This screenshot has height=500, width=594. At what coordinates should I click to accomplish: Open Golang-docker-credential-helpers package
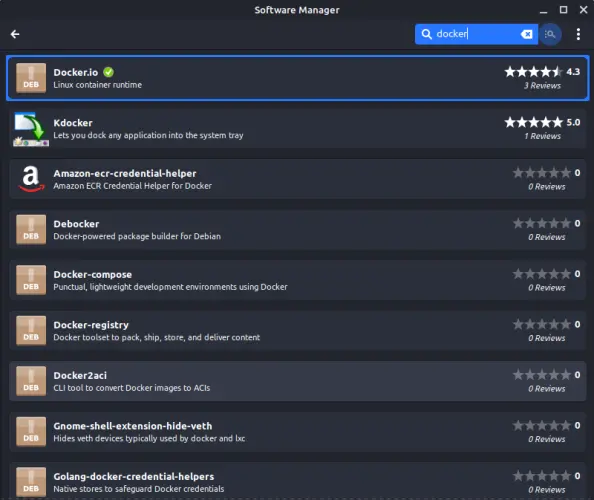coord(297,481)
